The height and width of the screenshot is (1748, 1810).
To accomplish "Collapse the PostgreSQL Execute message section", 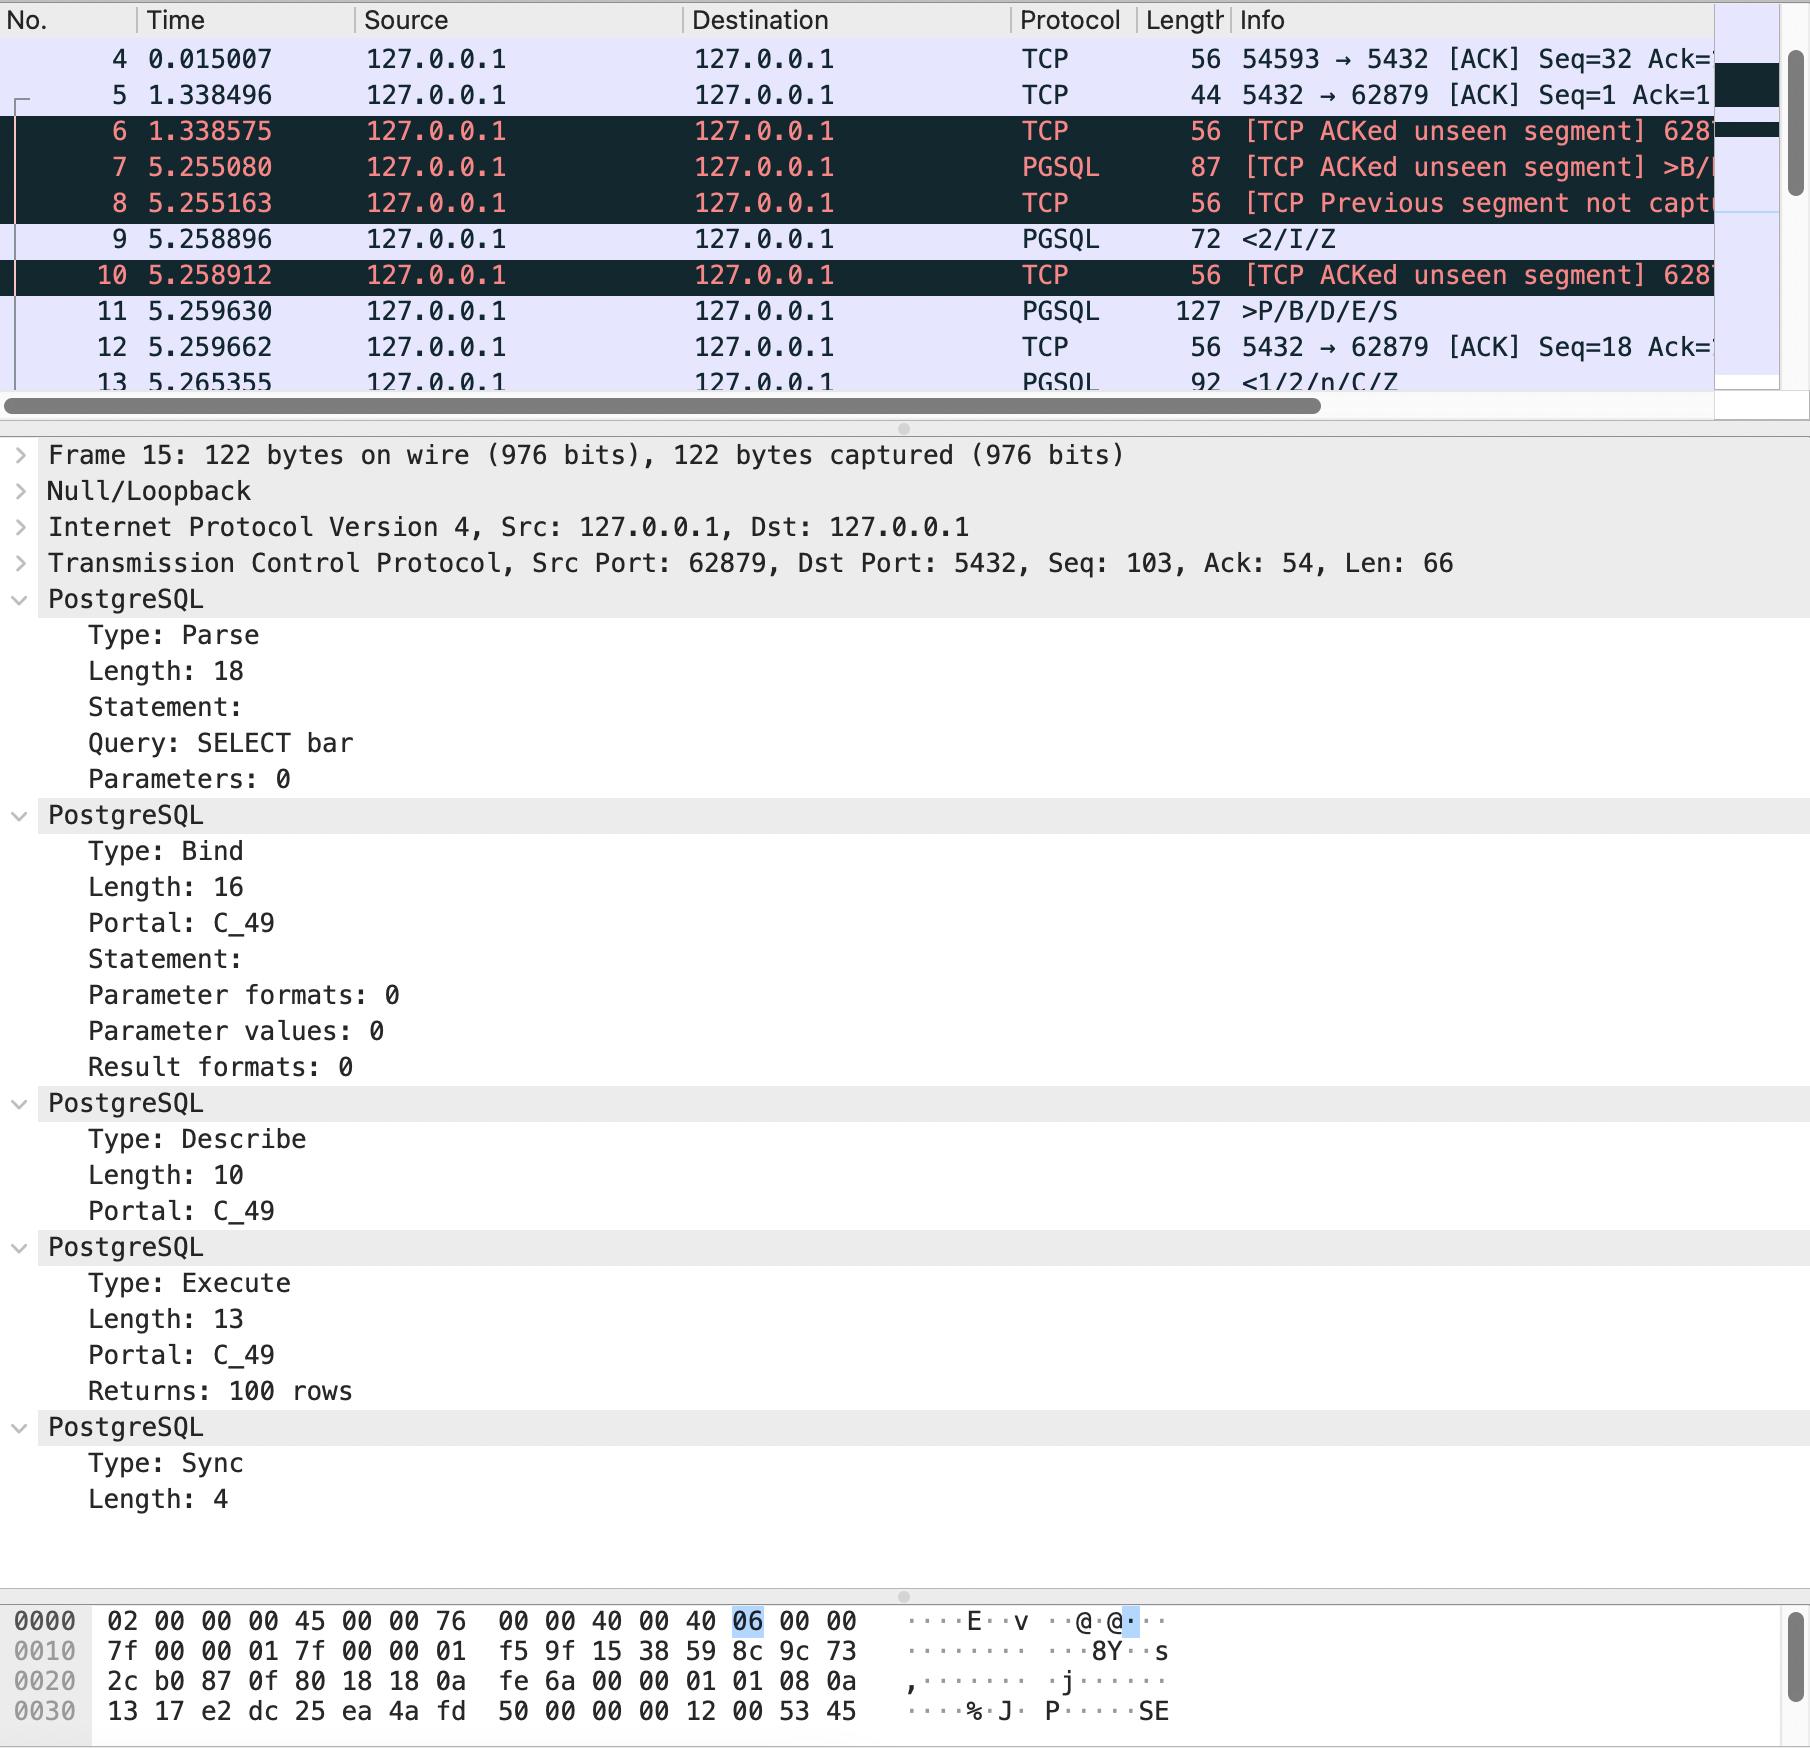I will 19,1247.
